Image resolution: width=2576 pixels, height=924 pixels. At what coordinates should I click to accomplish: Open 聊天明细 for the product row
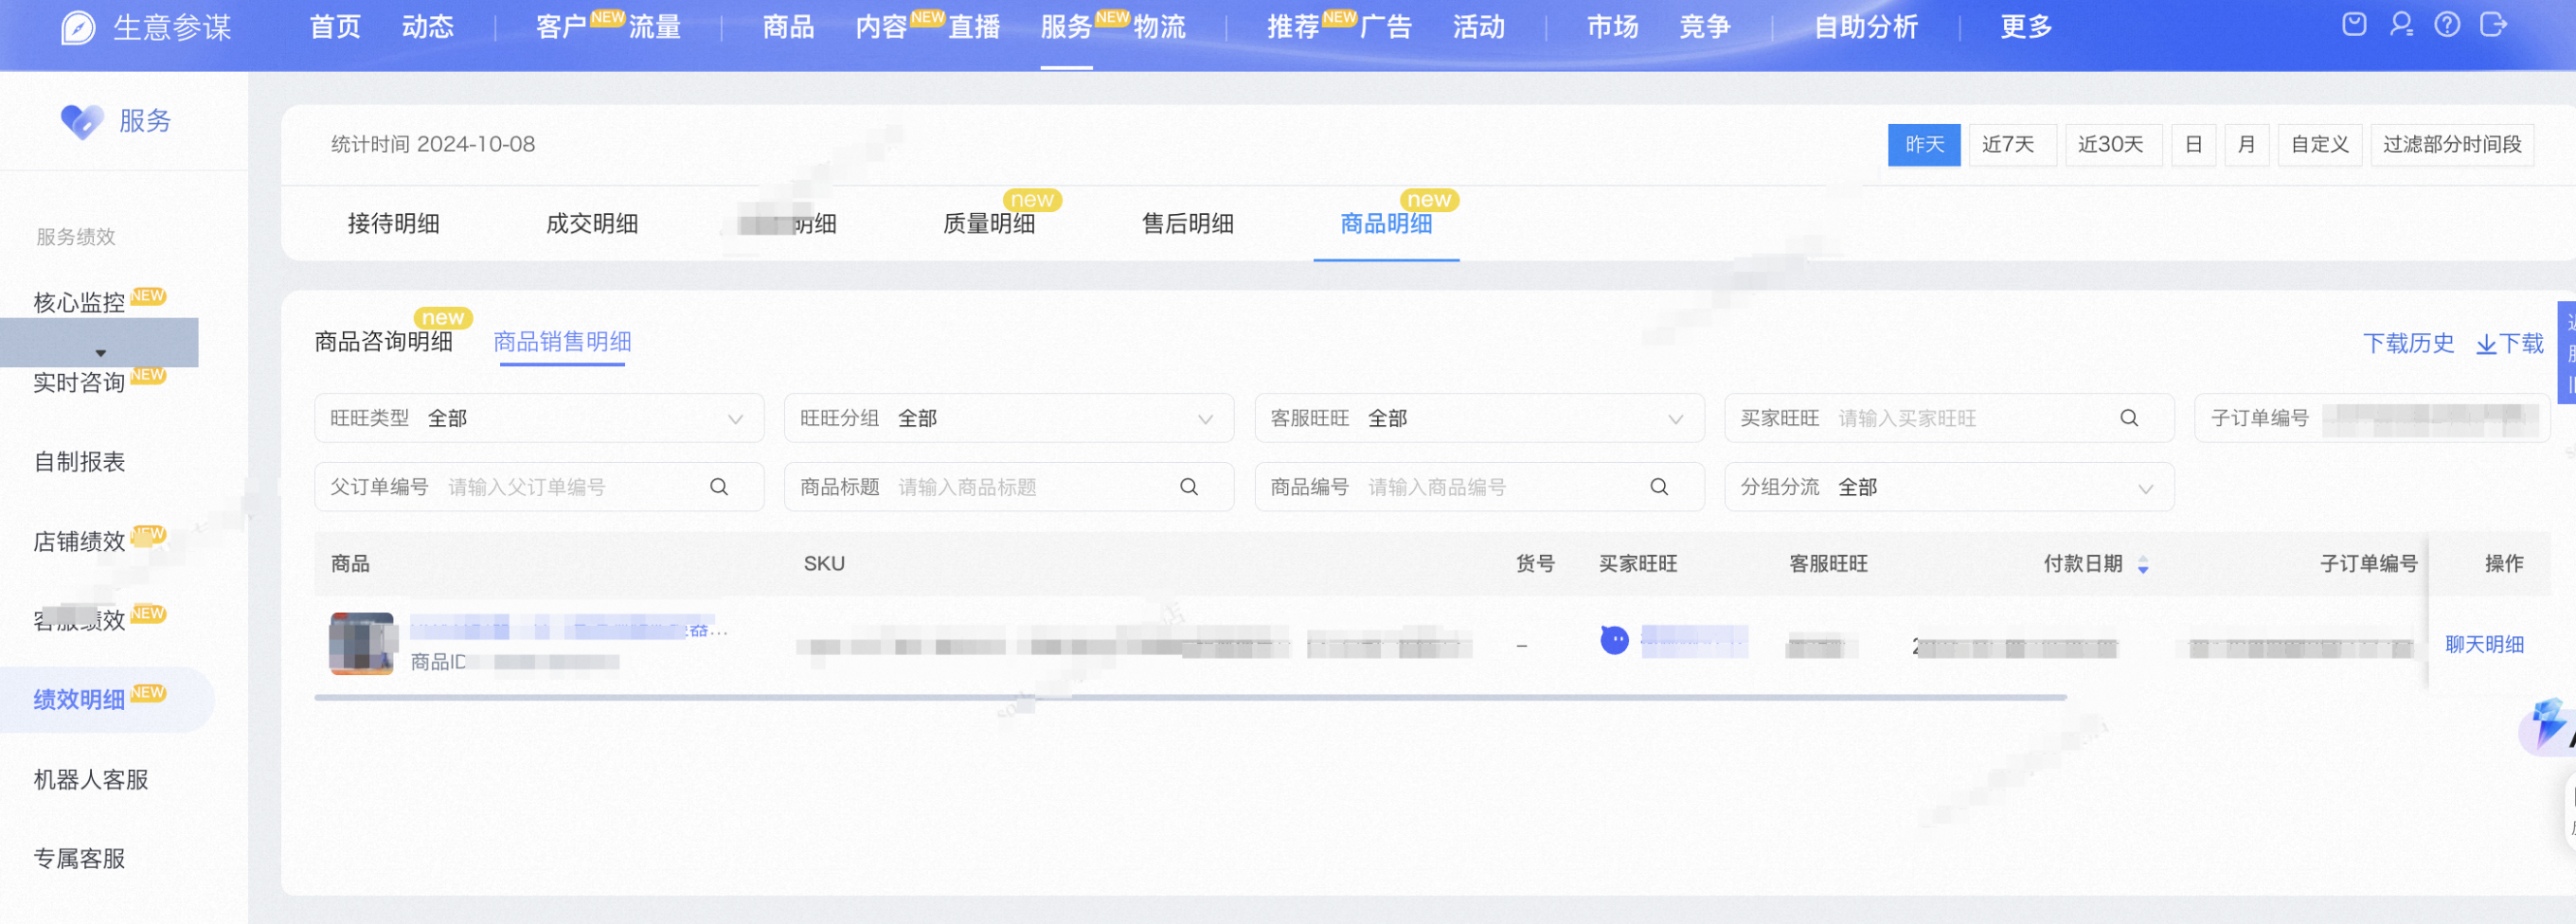point(2485,645)
